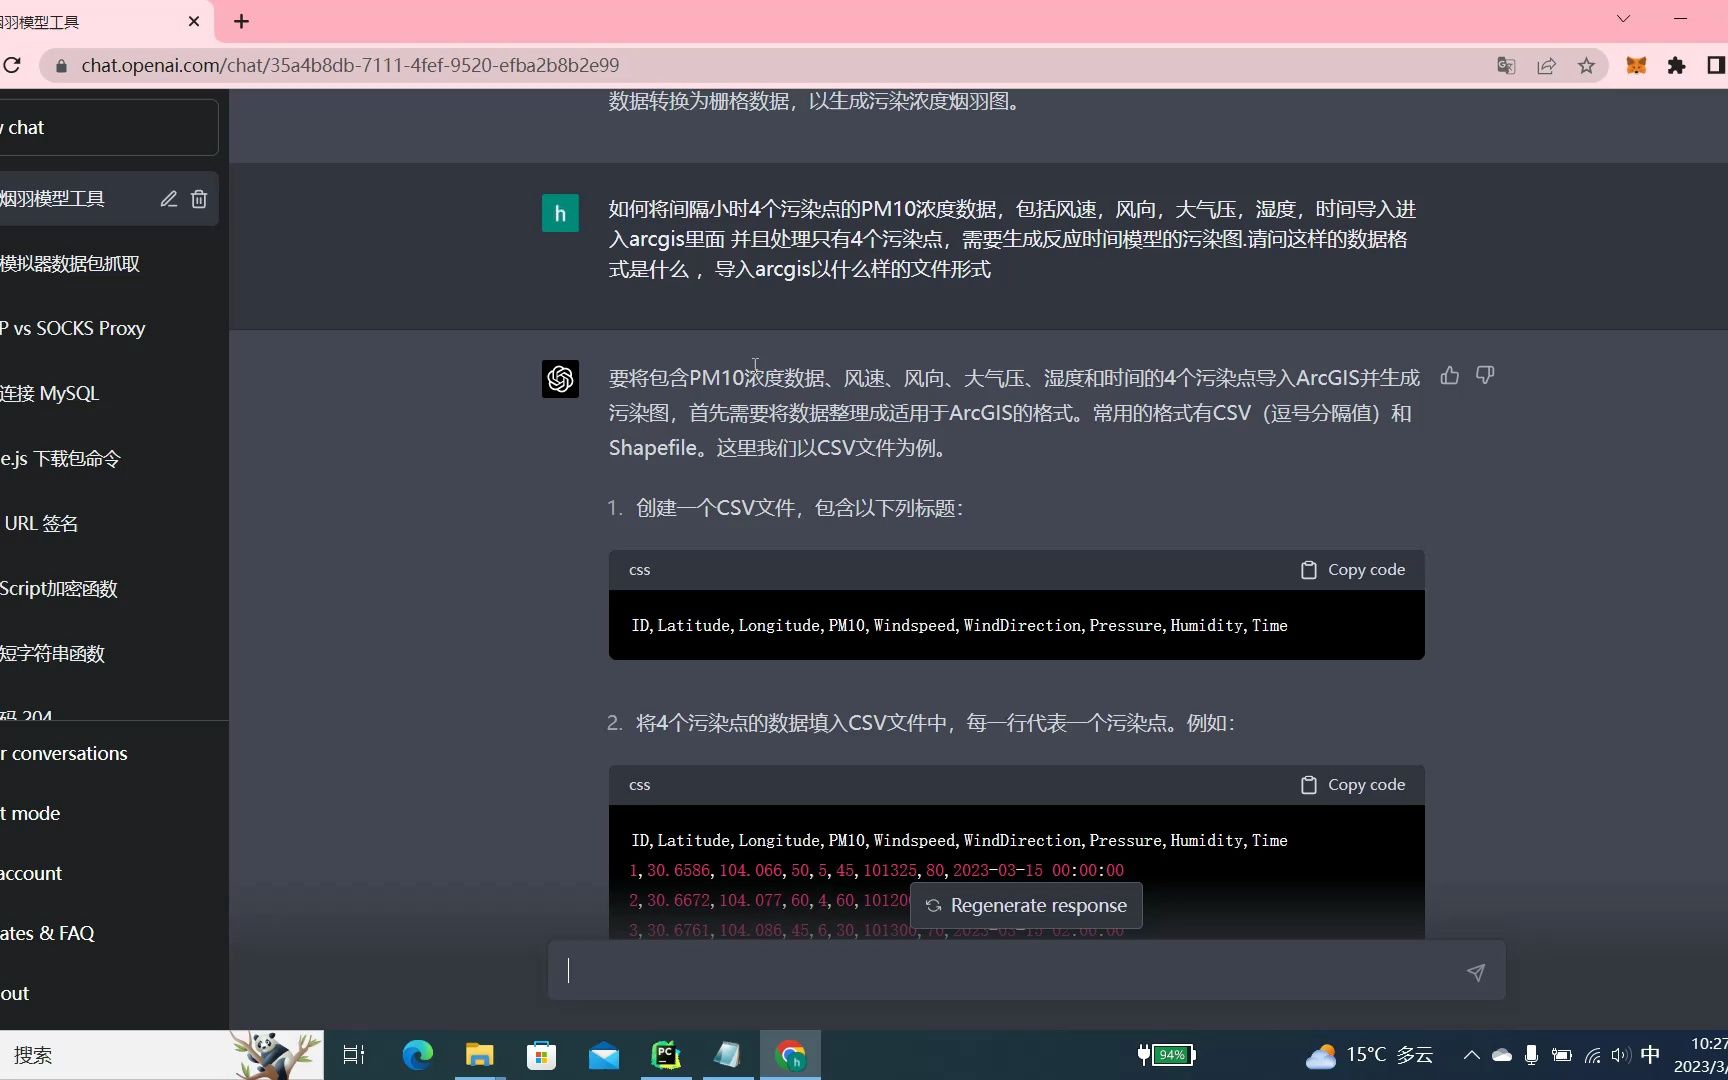Image resolution: width=1728 pixels, height=1080 pixels.
Task: Copy code from the first code block
Action: tap(1353, 570)
